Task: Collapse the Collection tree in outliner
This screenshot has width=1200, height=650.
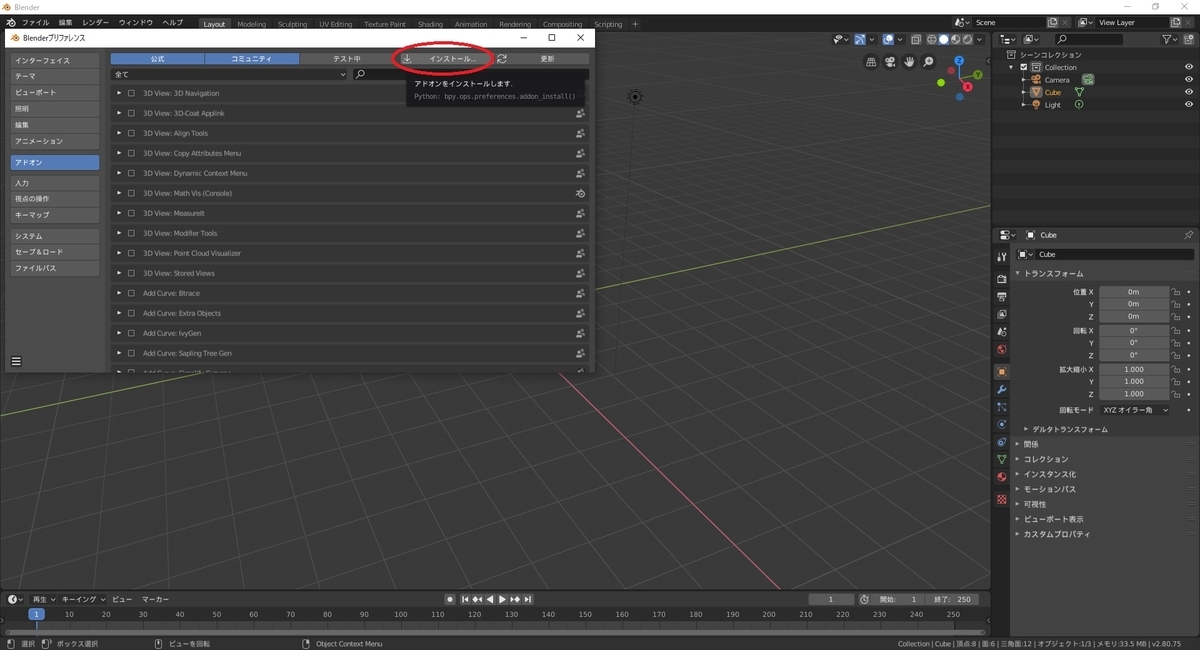Action: 1012,67
